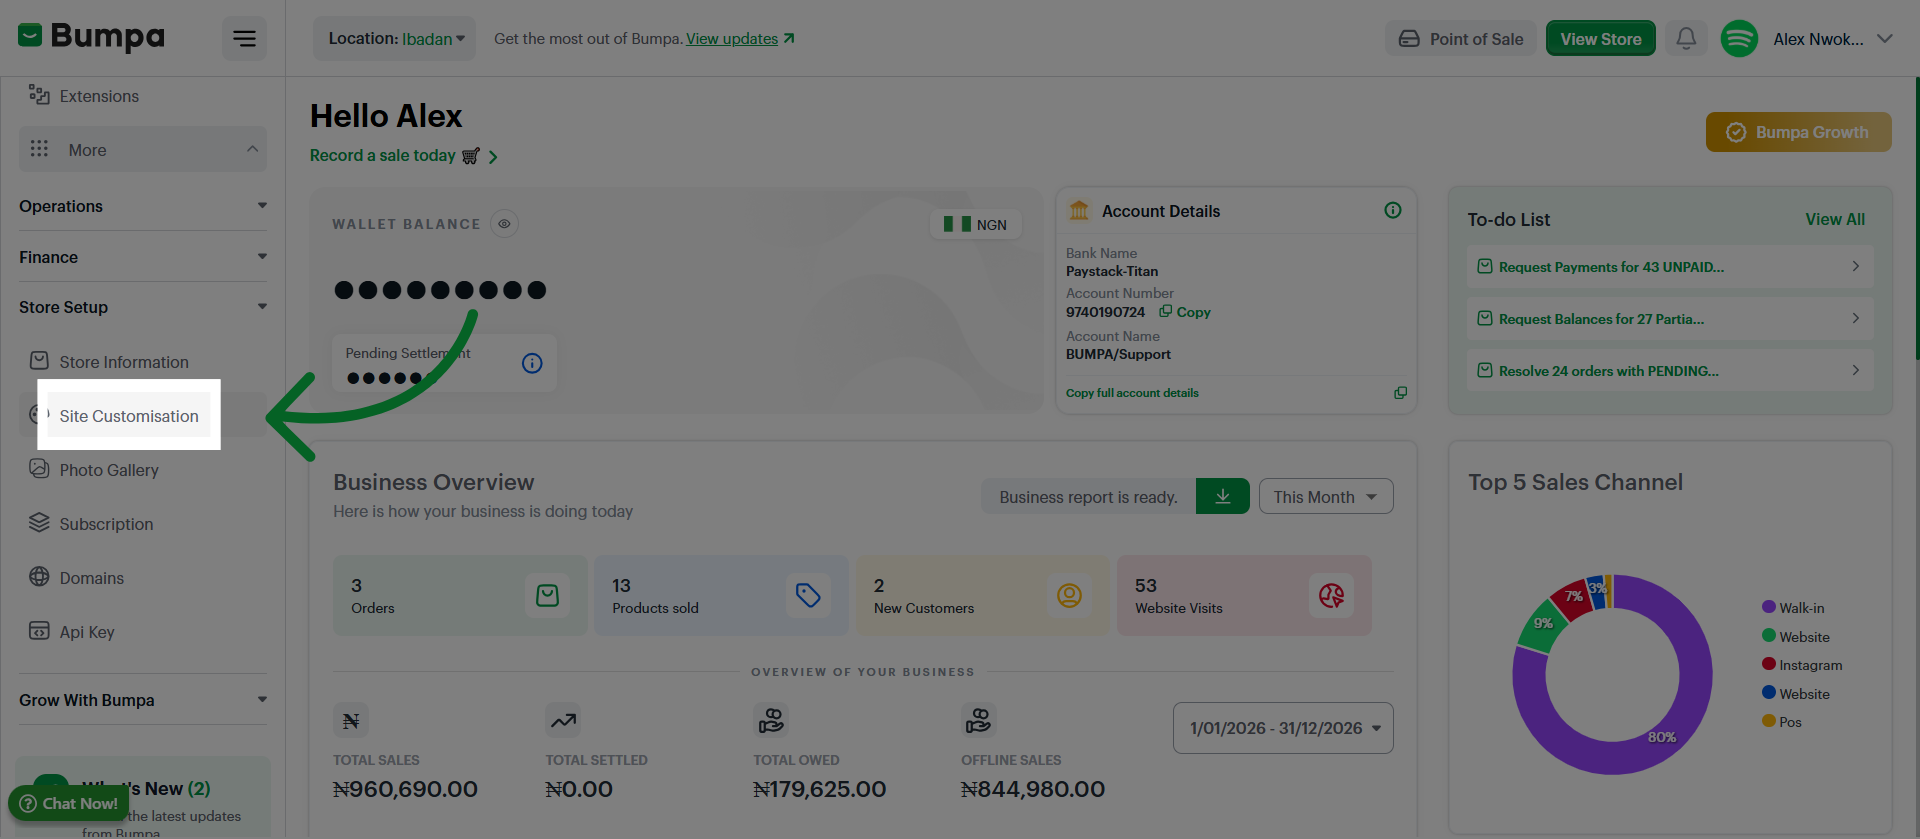This screenshot has height=839, width=1920.
Task: Toggle the hamburger sidebar menu
Action: pos(244,38)
